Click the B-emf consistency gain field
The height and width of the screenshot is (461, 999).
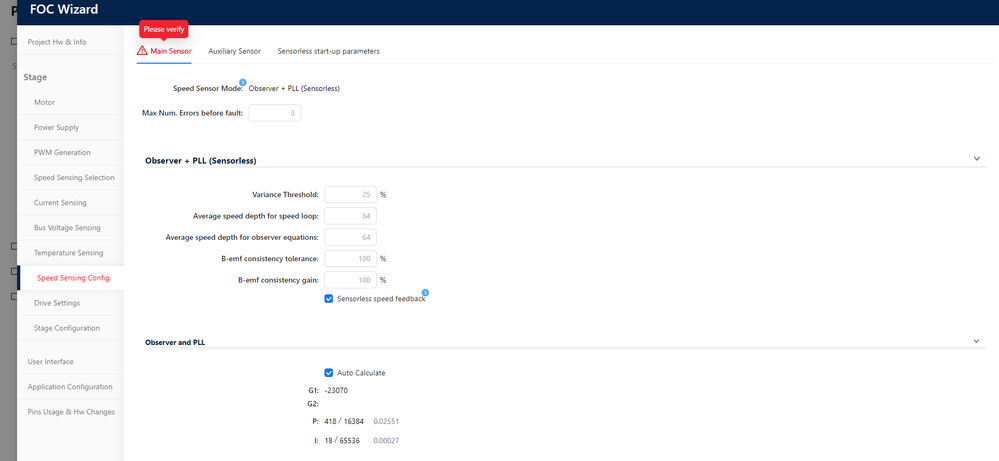coord(350,280)
